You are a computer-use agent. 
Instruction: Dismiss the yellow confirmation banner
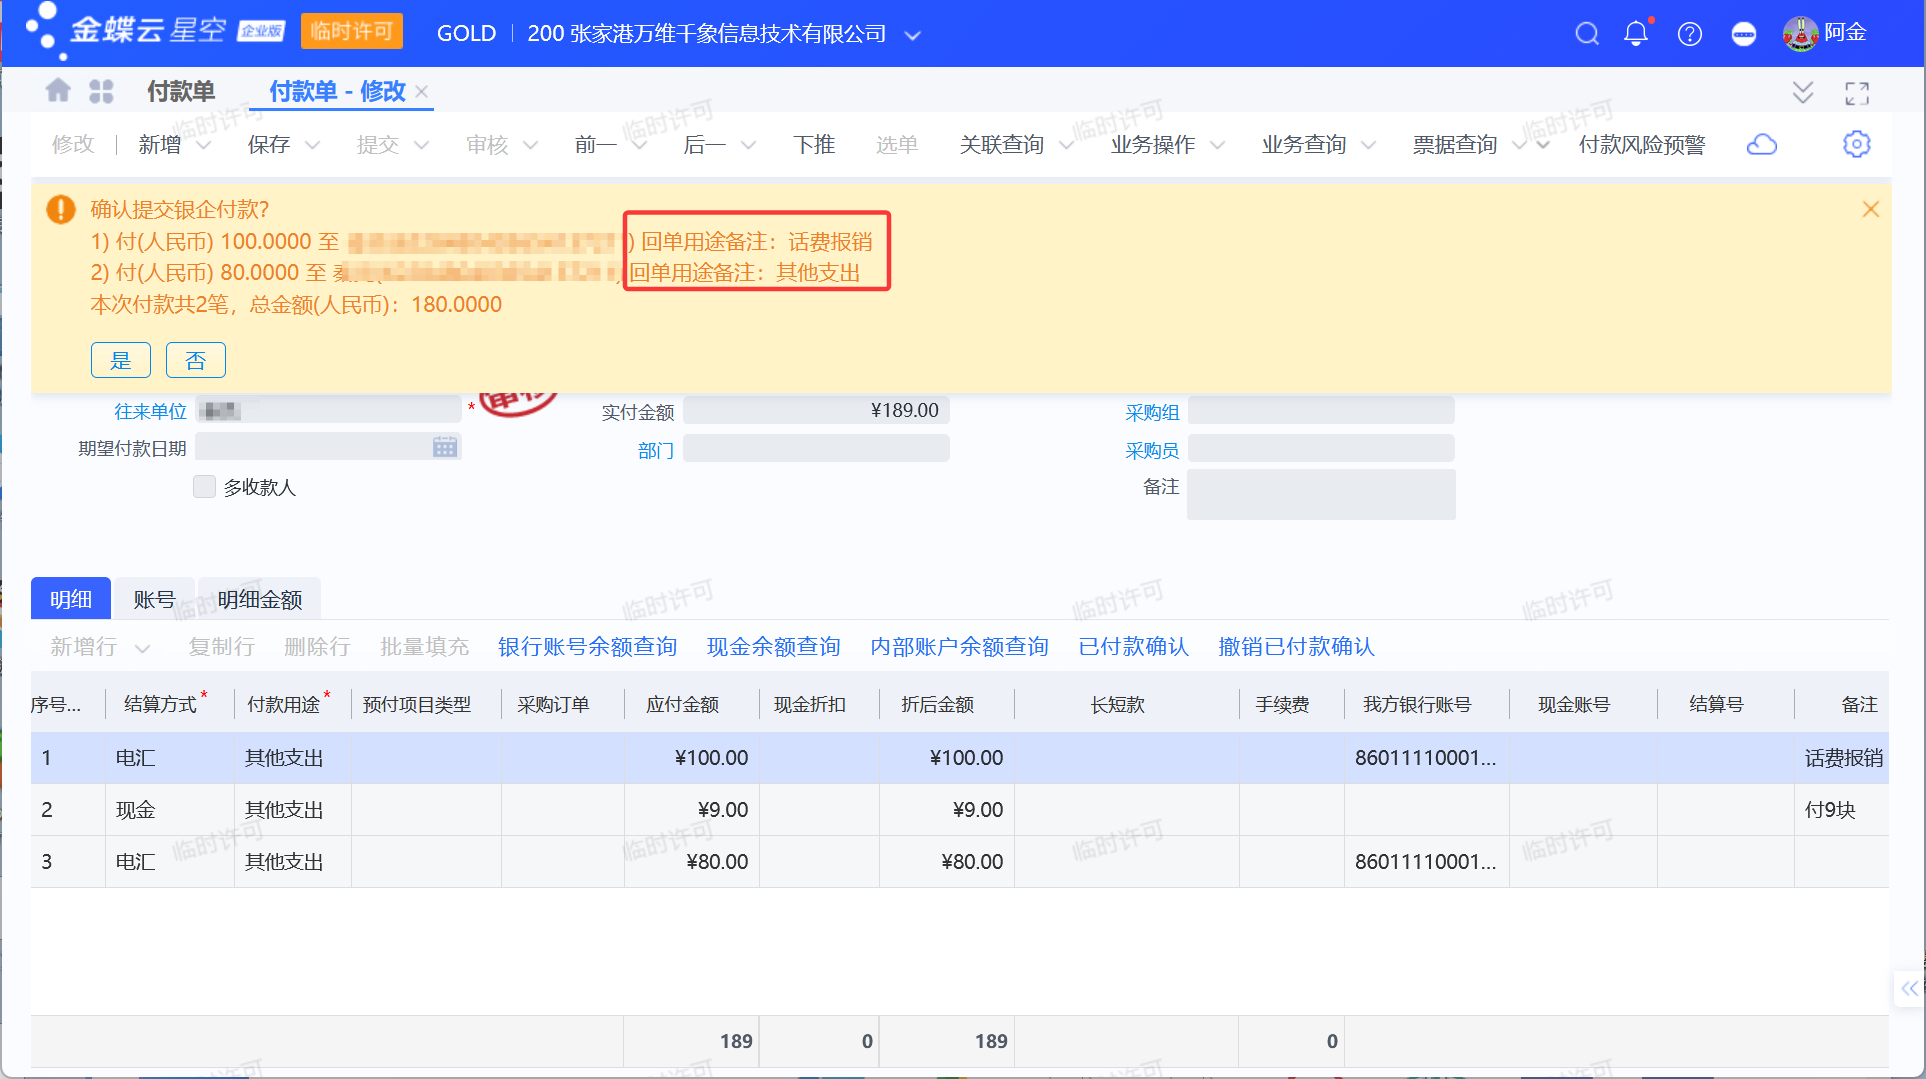(1870, 209)
